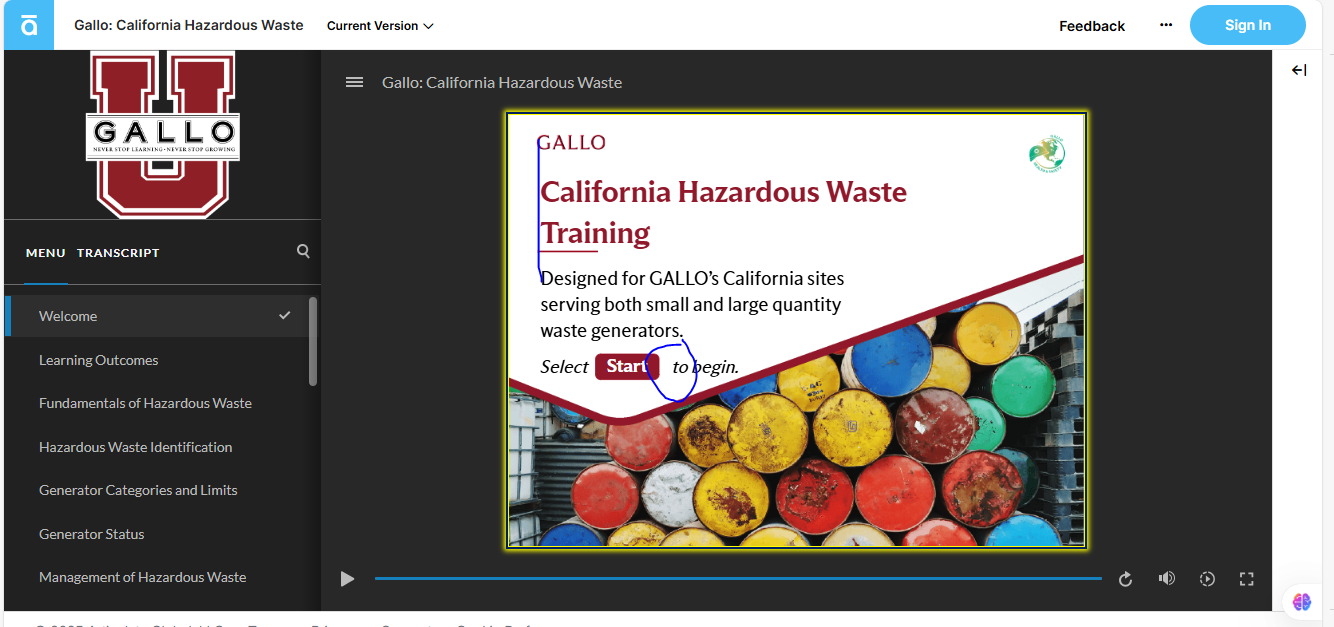Switch to the MENU tab
This screenshot has height=627, width=1334.
[46, 253]
